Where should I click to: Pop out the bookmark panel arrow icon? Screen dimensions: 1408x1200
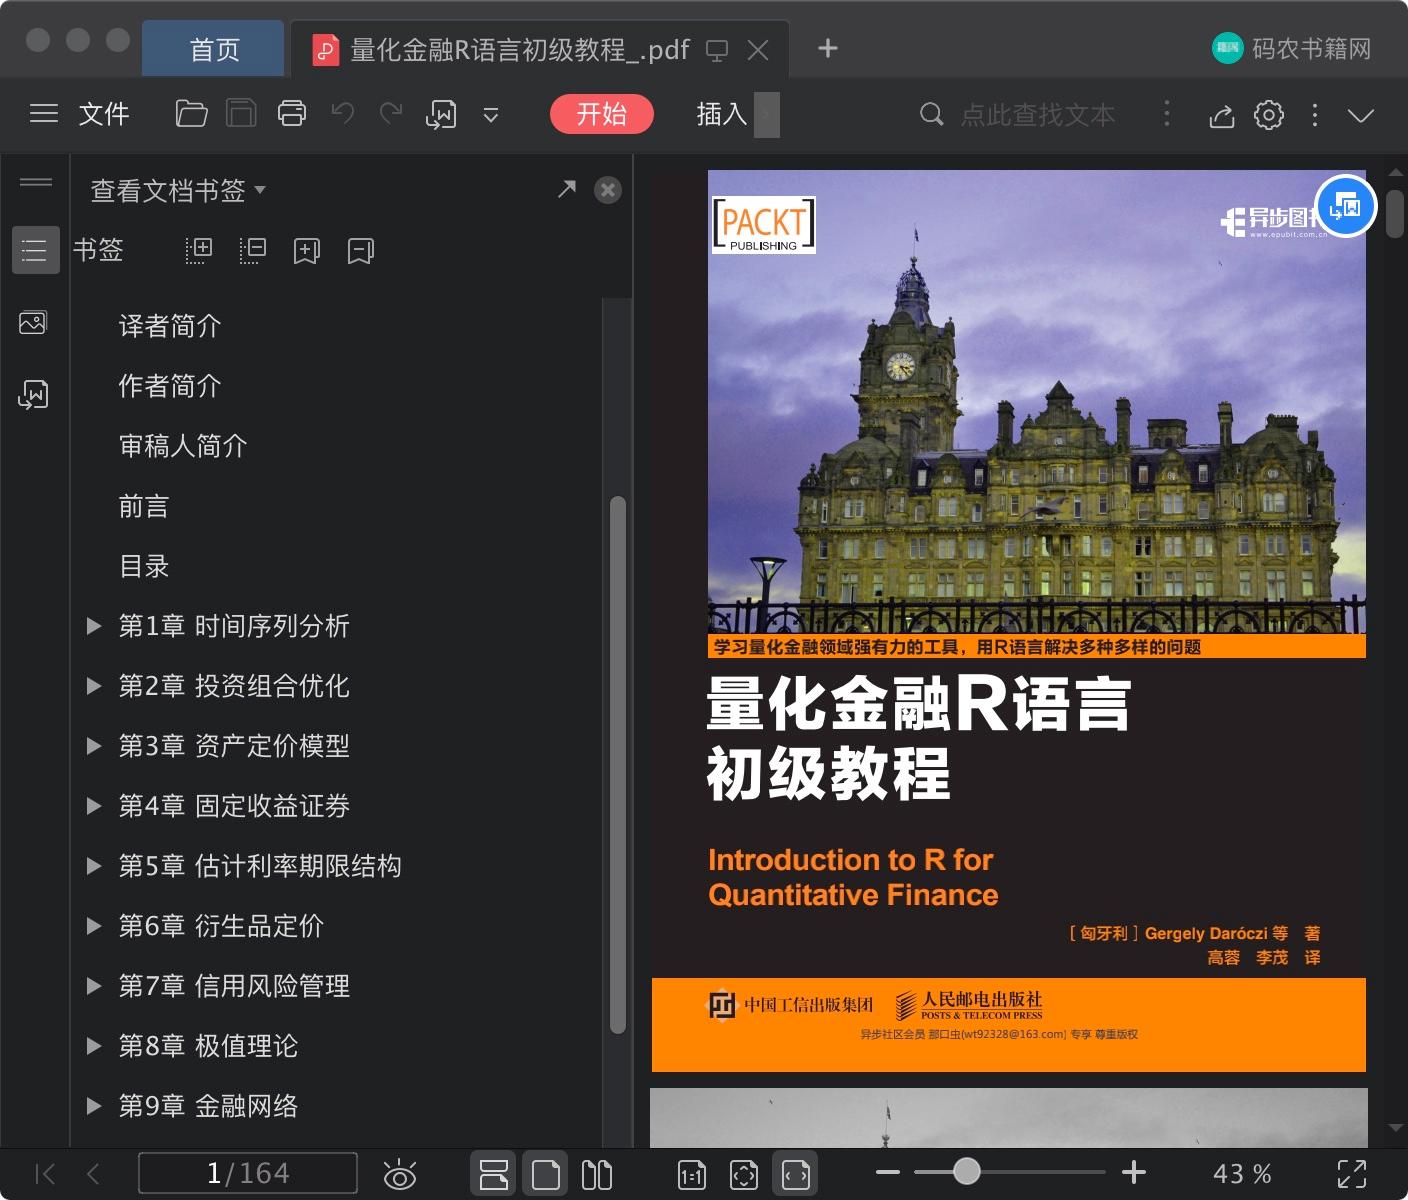tap(567, 189)
